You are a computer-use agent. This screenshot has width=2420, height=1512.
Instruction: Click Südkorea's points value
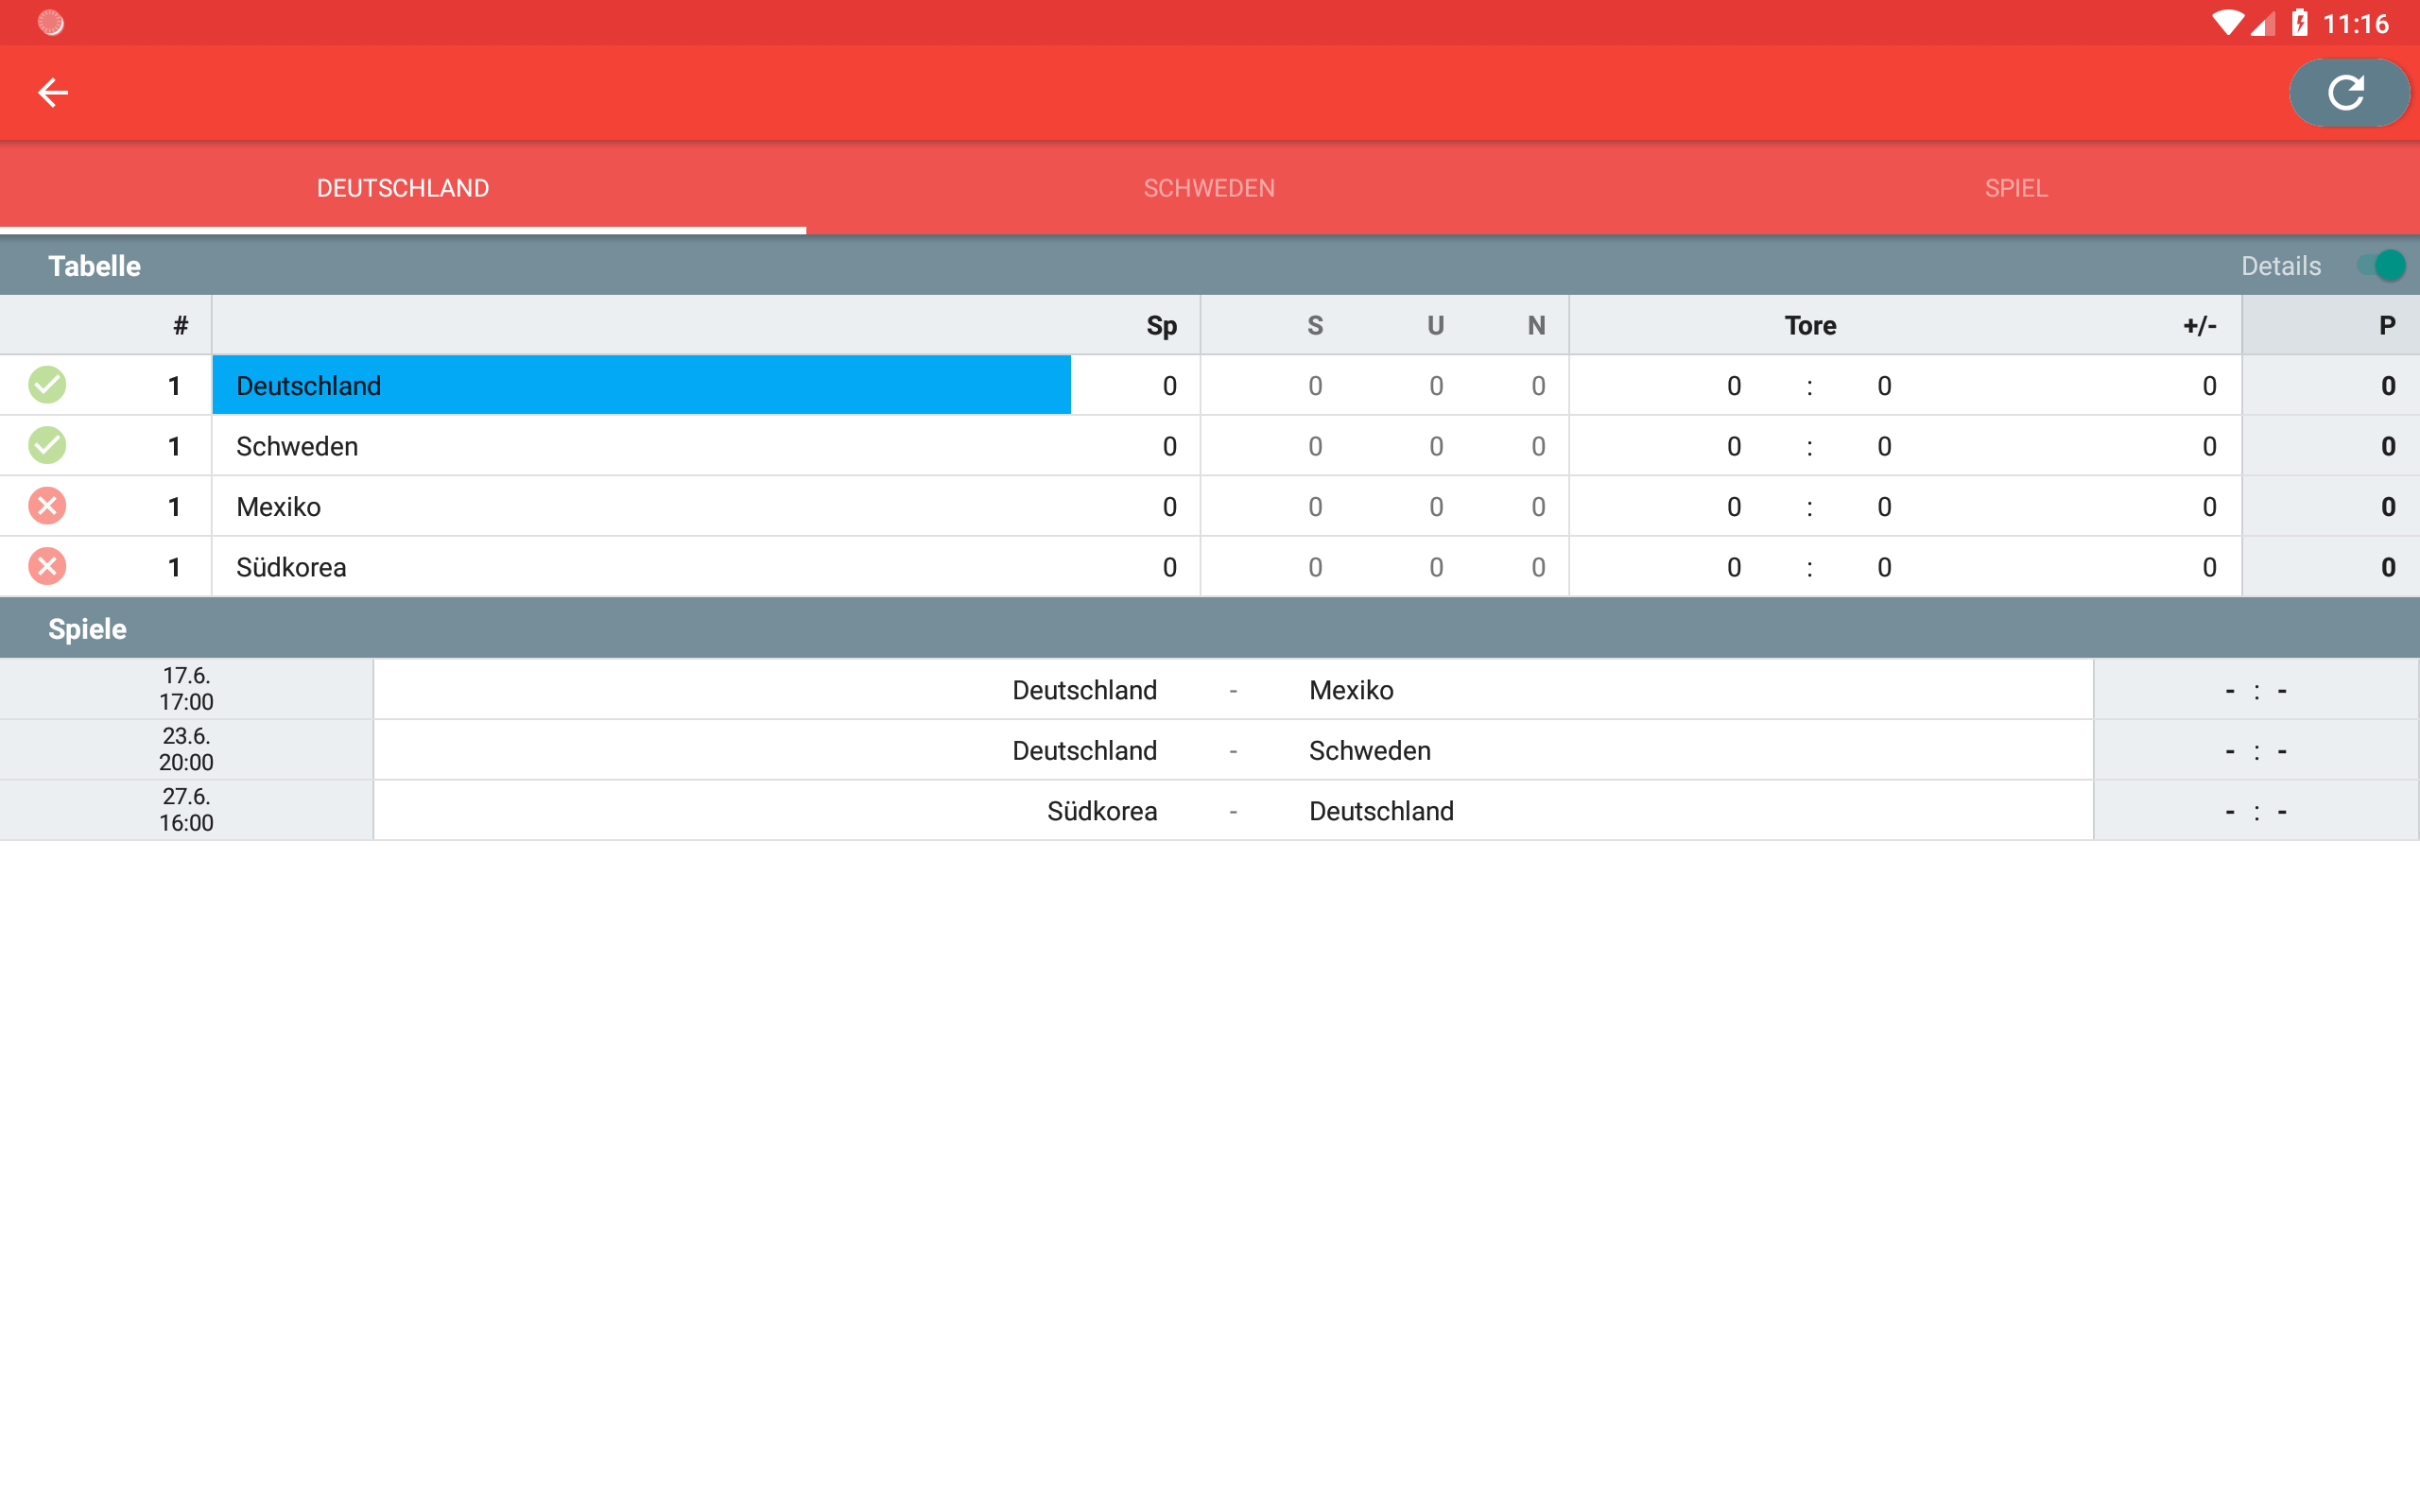tap(2388, 567)
